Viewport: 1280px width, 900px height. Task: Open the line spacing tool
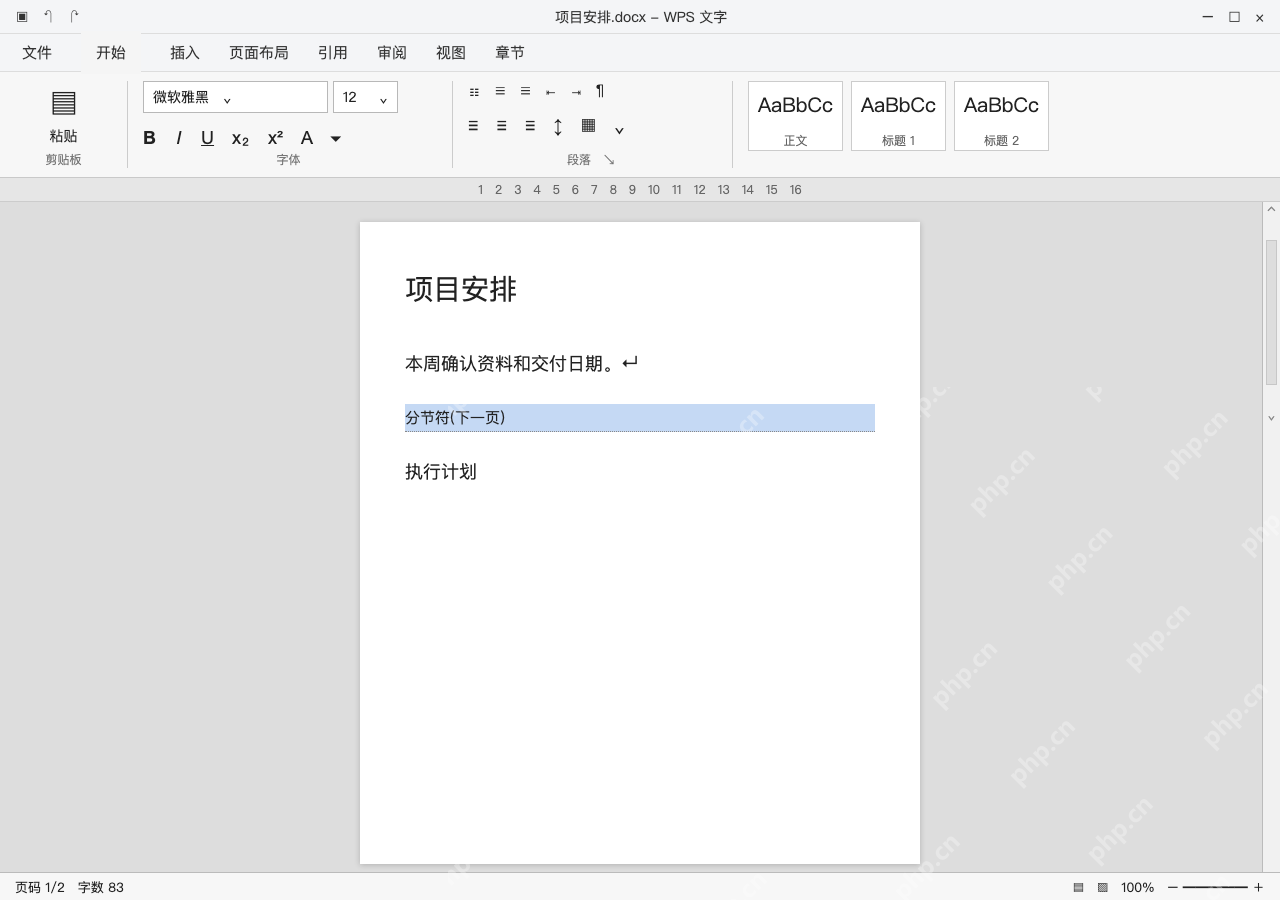click(558, 127)
